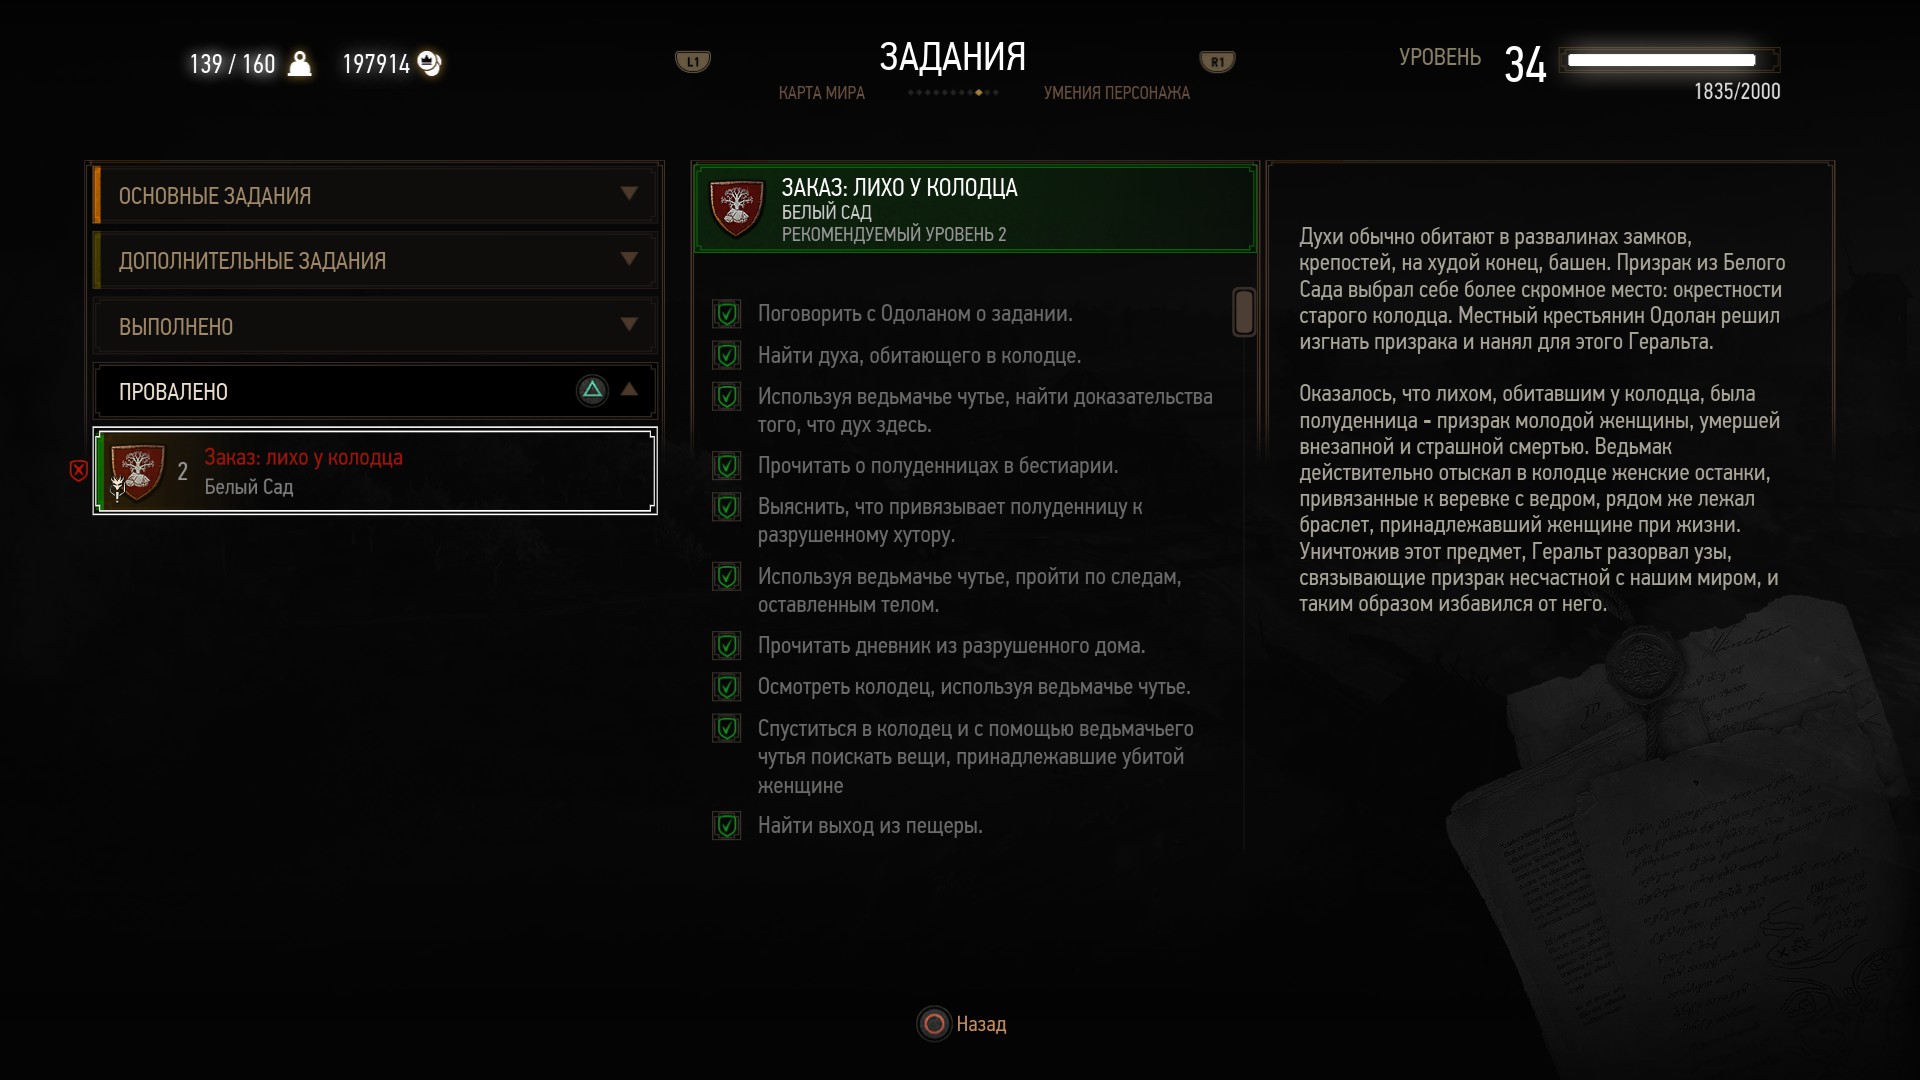
Task: Toggle checkbox for Поговорить с Одоланом о задании
Action: (726, 314)
